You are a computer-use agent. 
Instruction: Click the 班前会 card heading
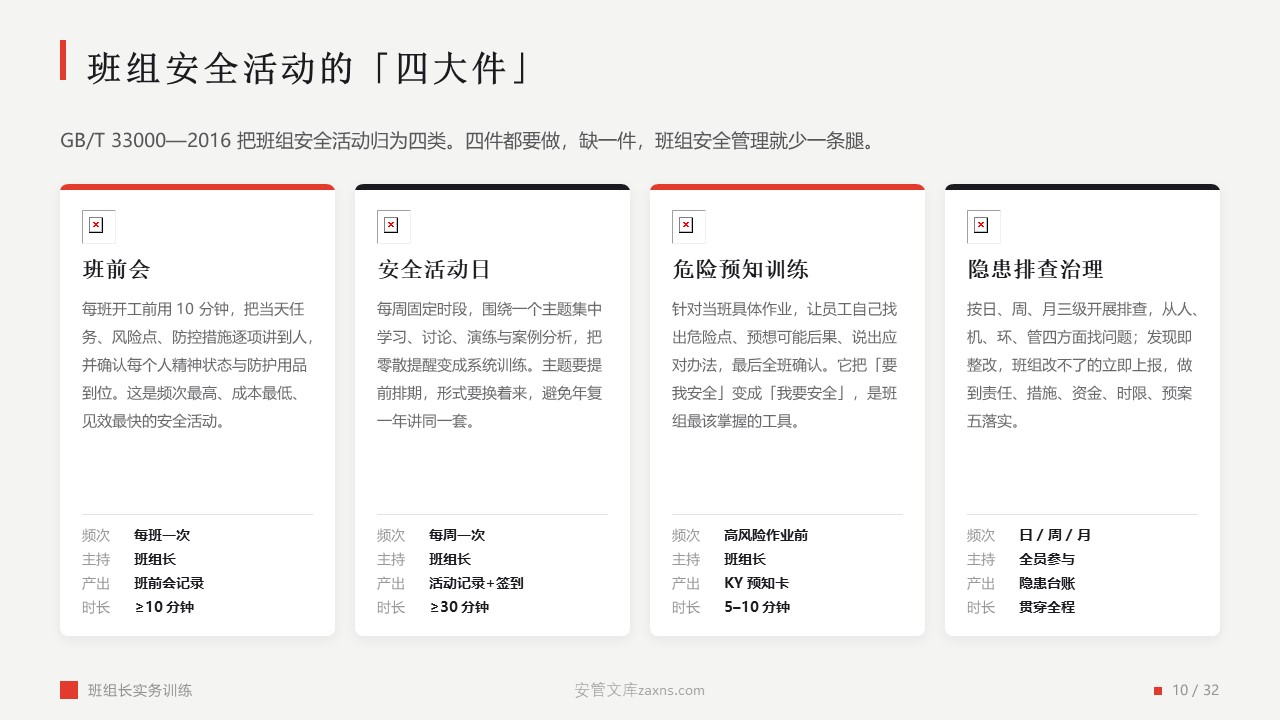(x=116, y=270)
